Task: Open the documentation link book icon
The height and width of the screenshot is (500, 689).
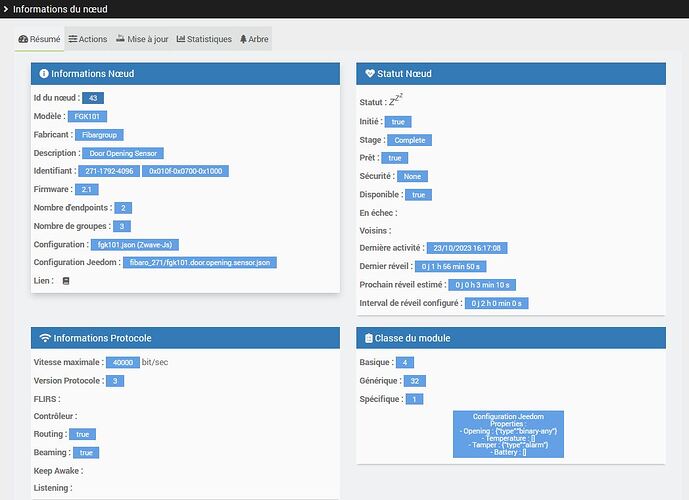Action: (x=66, y=281)
